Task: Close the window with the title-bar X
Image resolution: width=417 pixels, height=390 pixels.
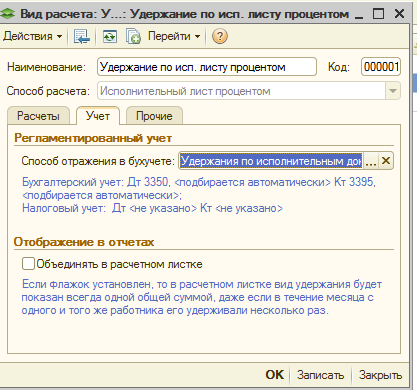Action: point(399,14)
